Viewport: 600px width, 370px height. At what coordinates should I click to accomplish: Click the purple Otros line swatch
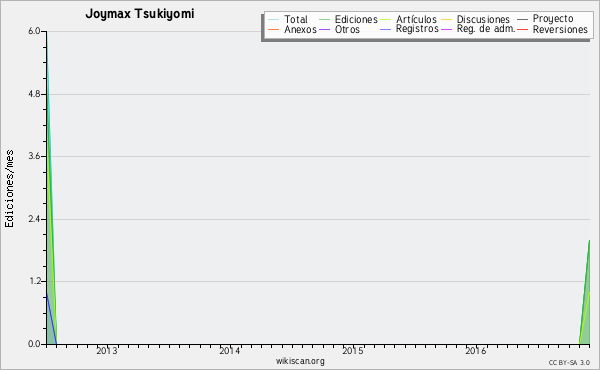[x=324, y=29]
